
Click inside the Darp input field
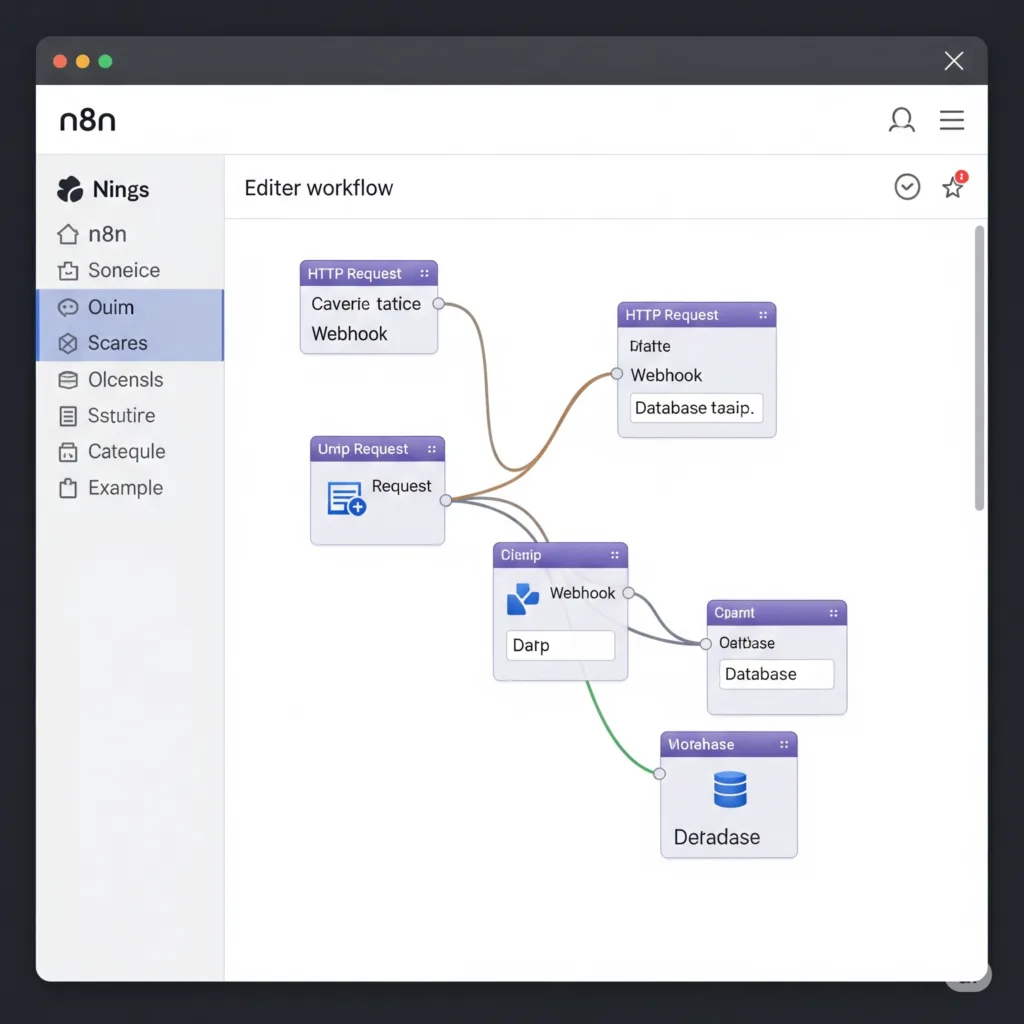[x=560, y=645]
